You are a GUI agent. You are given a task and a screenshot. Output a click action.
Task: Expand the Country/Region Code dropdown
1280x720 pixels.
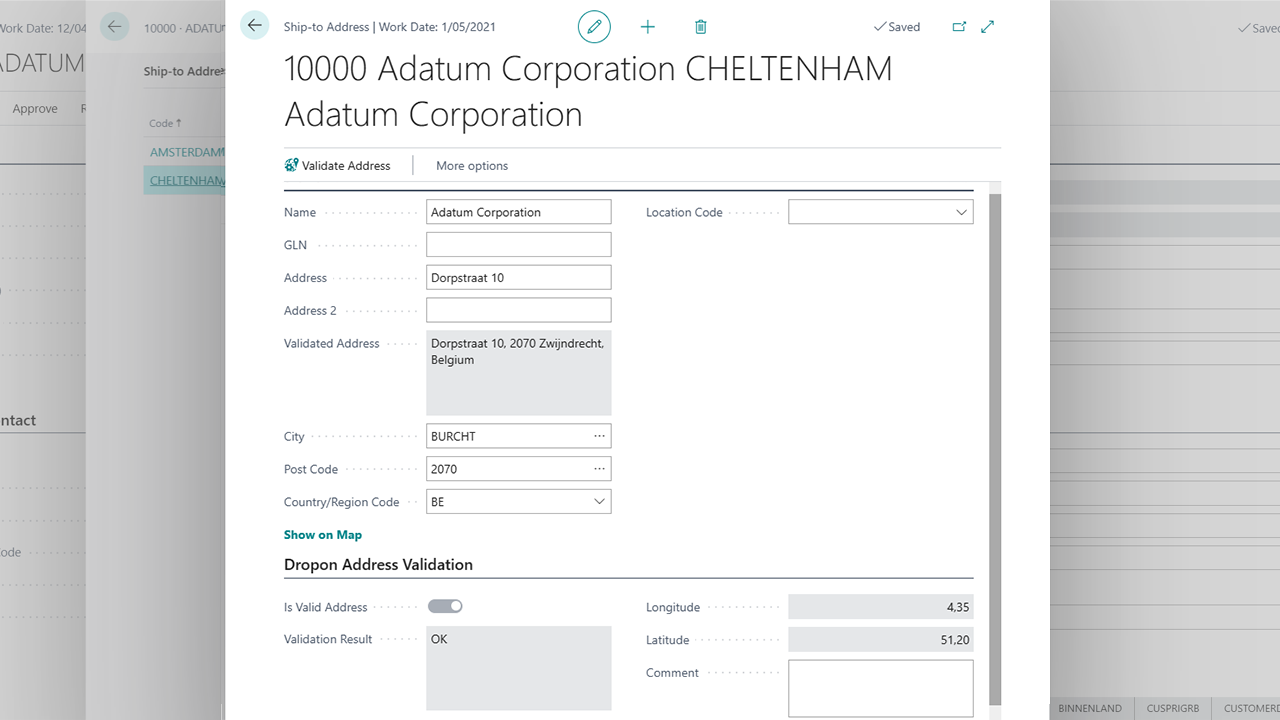coord(599,502)
